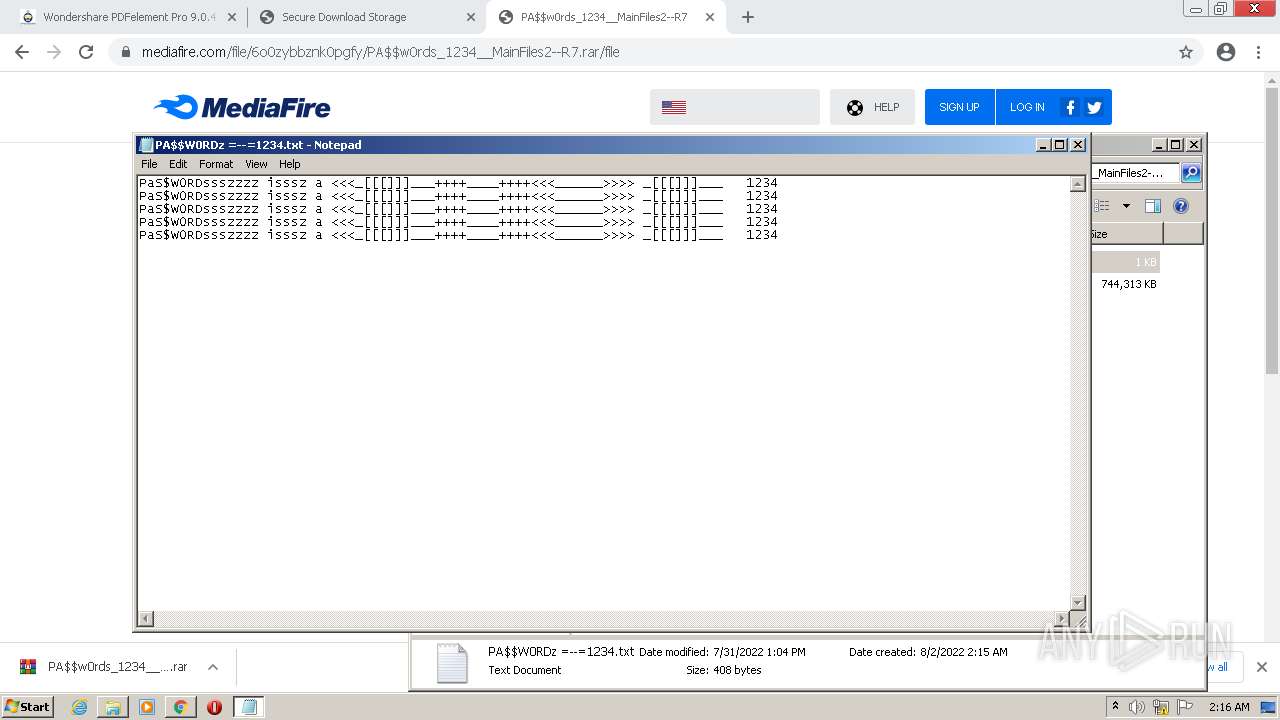Viewport: 1280px width, 720px height.
Task: Open a new browser tab
Action: (x=747, y=17)
